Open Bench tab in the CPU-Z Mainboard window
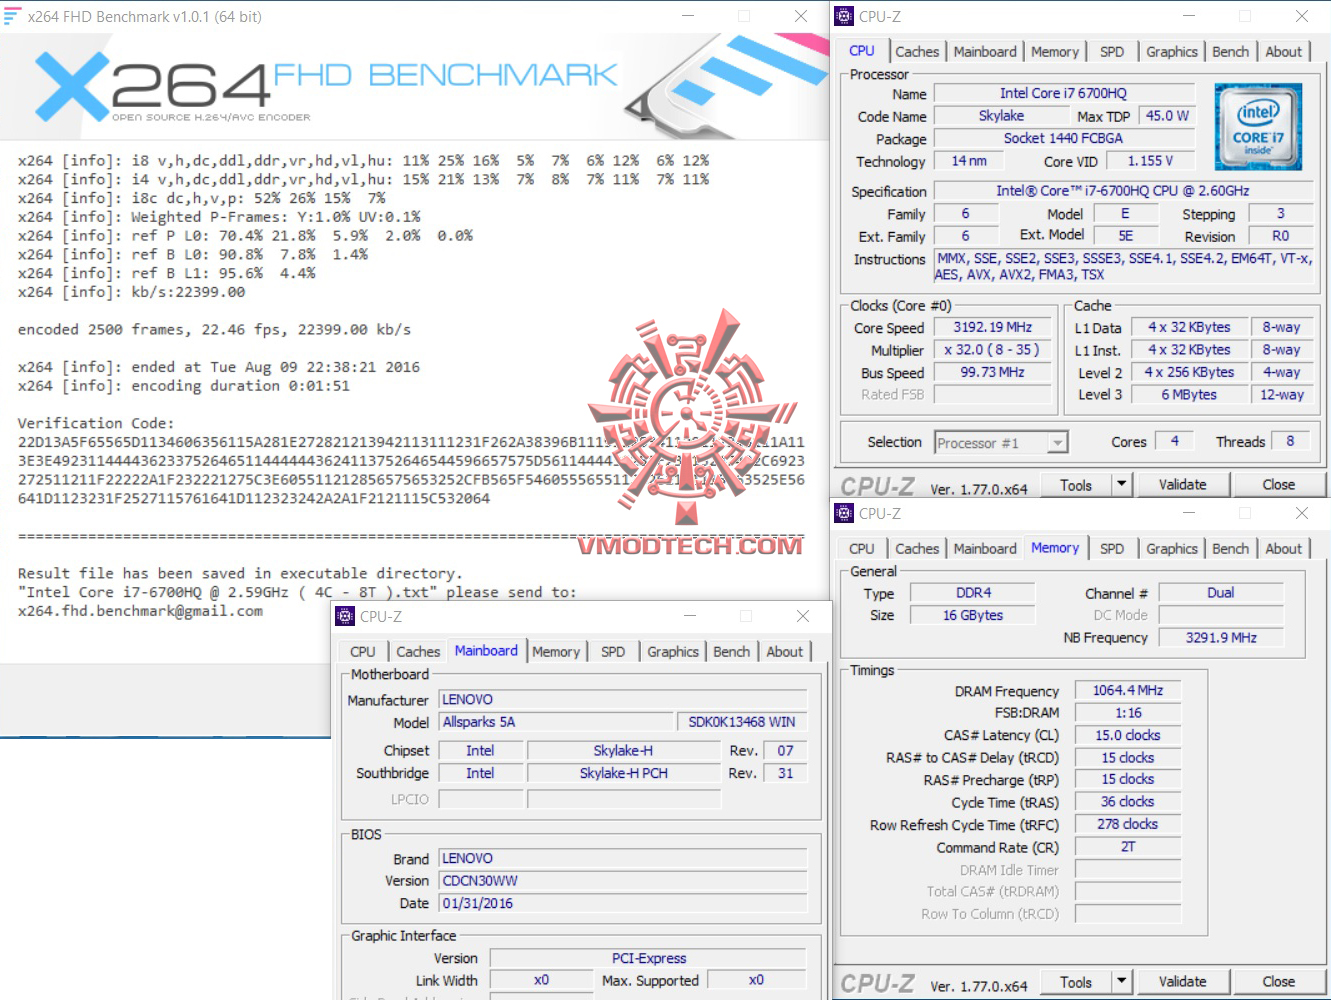The height and width of the screenshot is (1000, 1331). (x=731, y=652)
